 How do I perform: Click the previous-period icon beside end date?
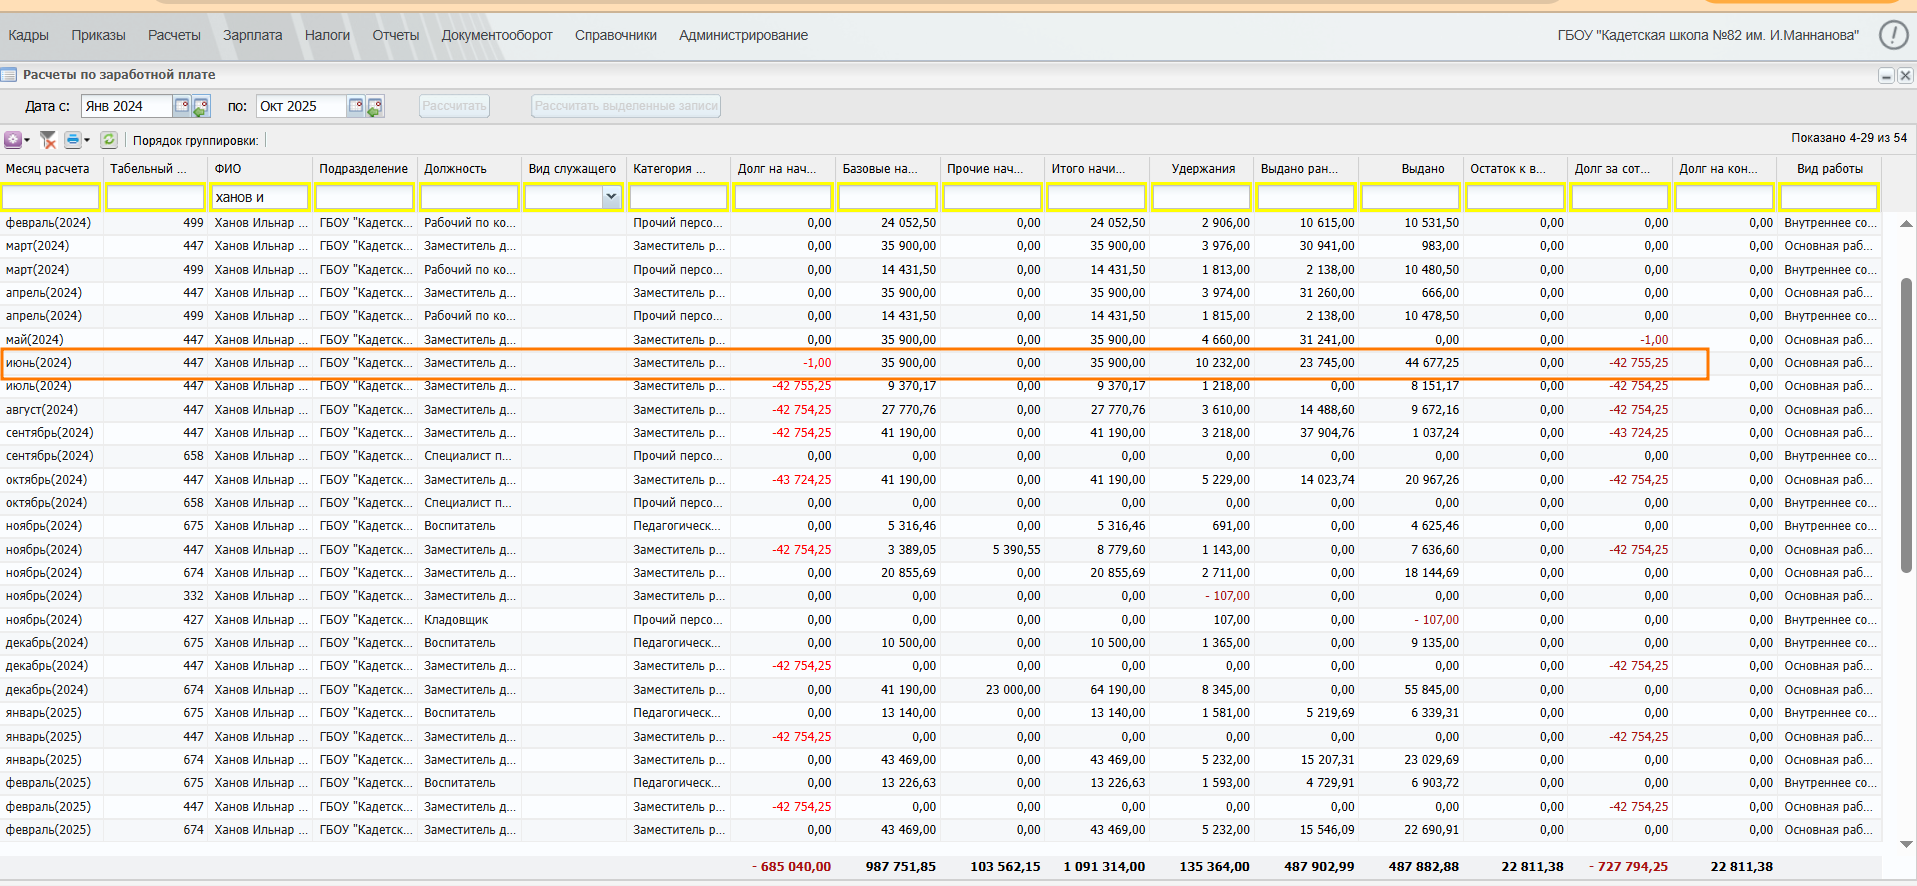pos(375,106)
